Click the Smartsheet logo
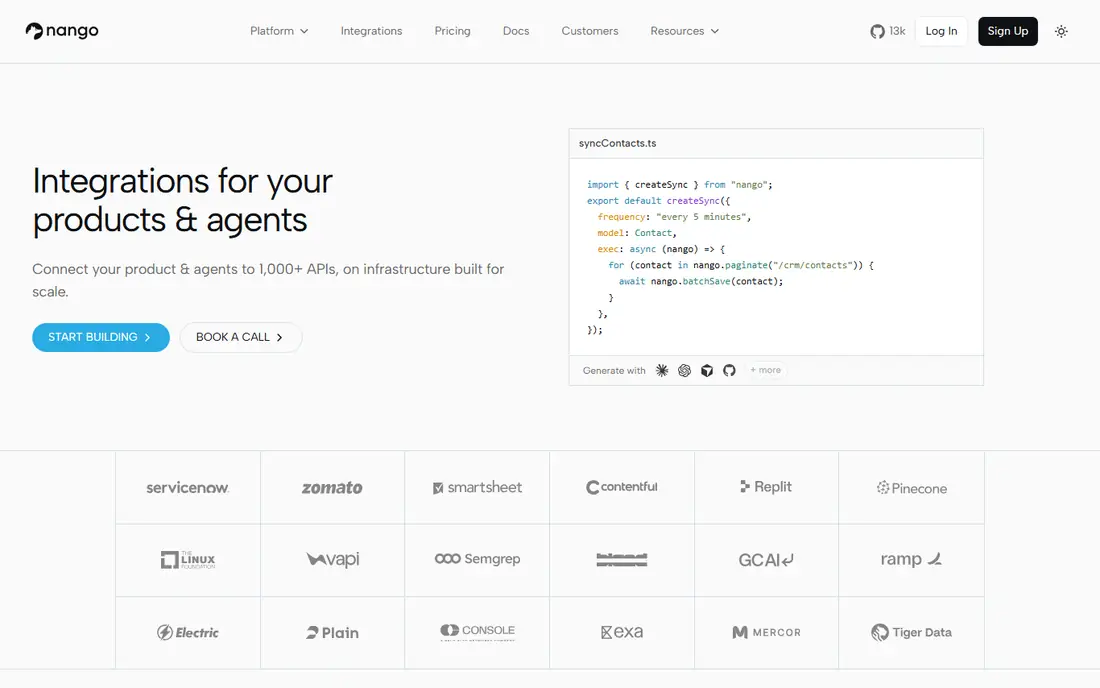Image resolution: width=1100 pixels, height=688 pixels. [x=477, y=487]
